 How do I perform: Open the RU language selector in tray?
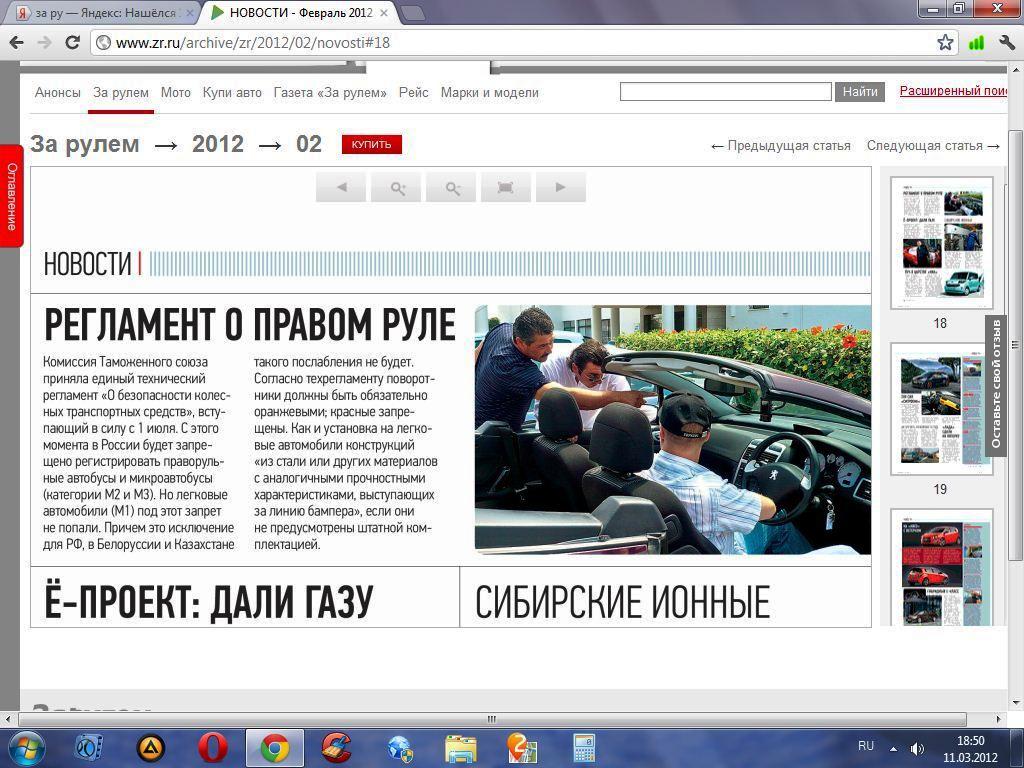(866, 746)
